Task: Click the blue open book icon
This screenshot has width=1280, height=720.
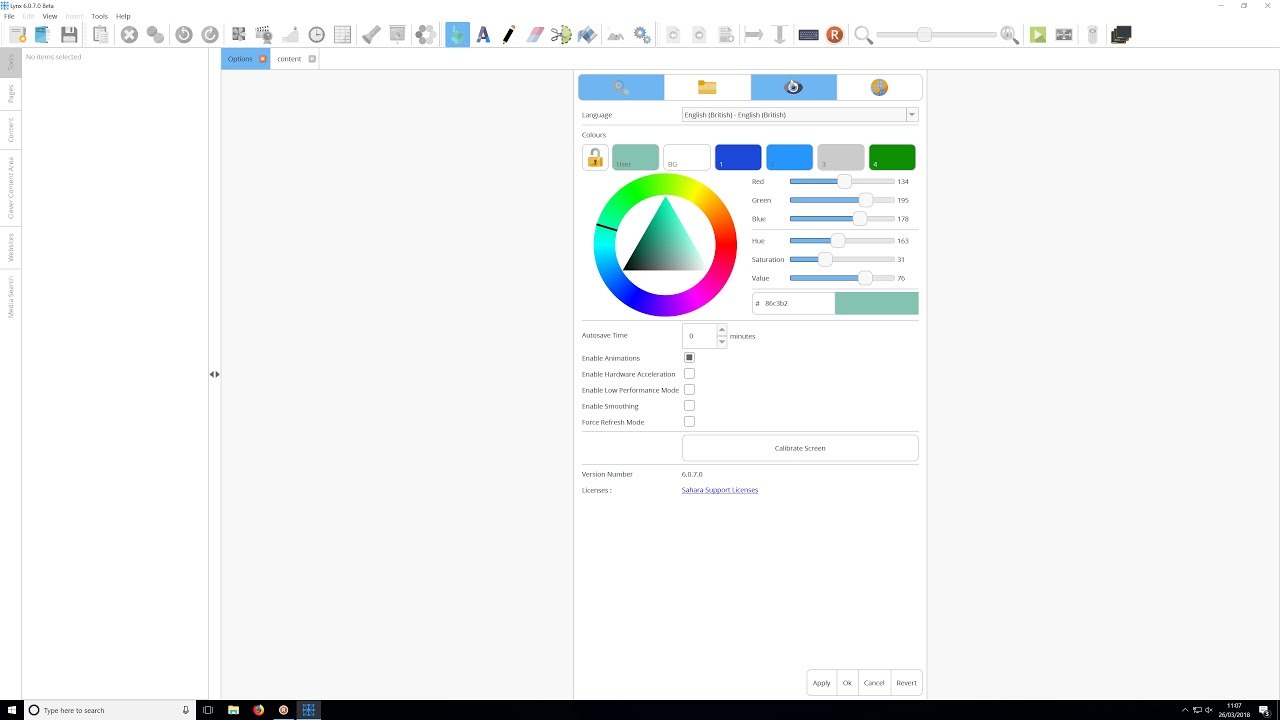Action: click(x=42, y=35)
